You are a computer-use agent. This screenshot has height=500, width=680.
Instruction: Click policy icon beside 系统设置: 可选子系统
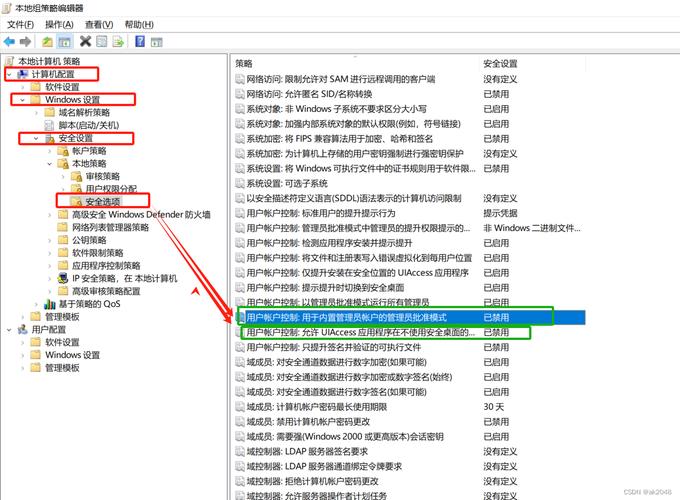240,183
